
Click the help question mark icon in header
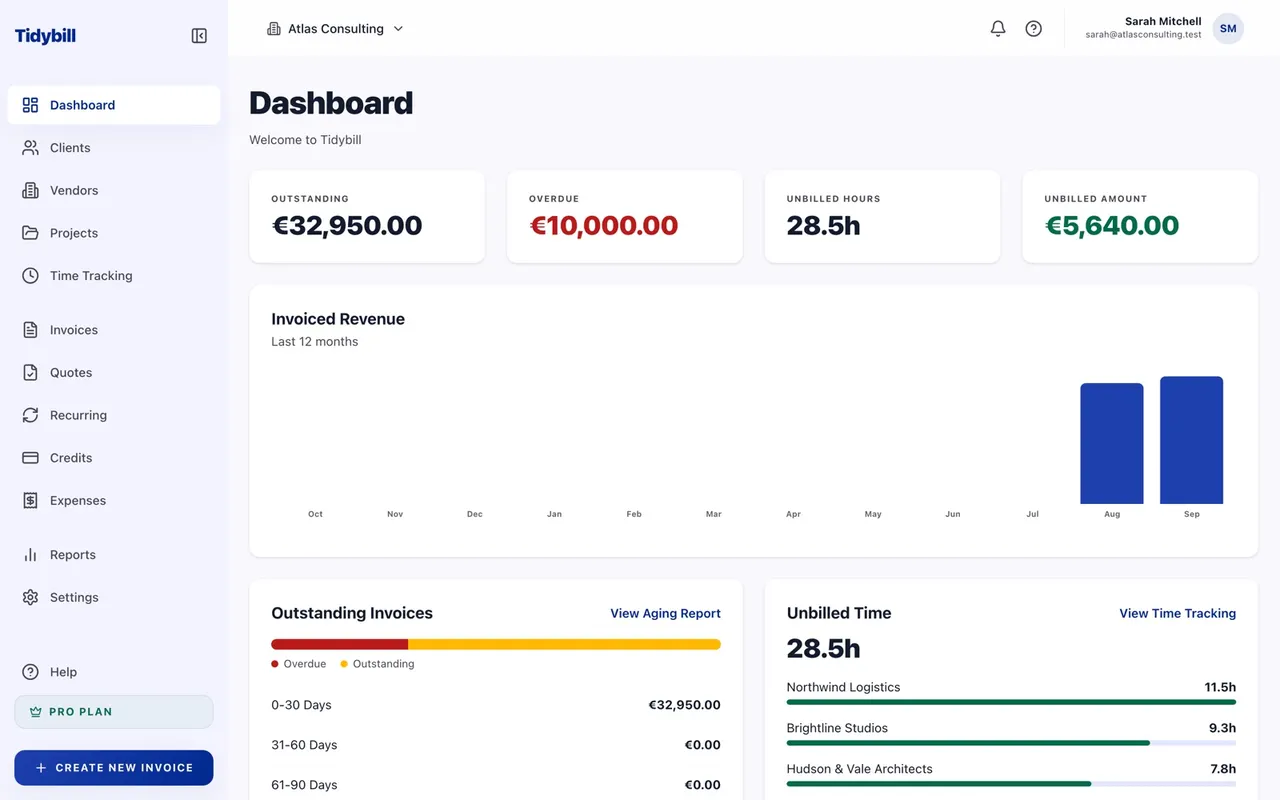1034,29
